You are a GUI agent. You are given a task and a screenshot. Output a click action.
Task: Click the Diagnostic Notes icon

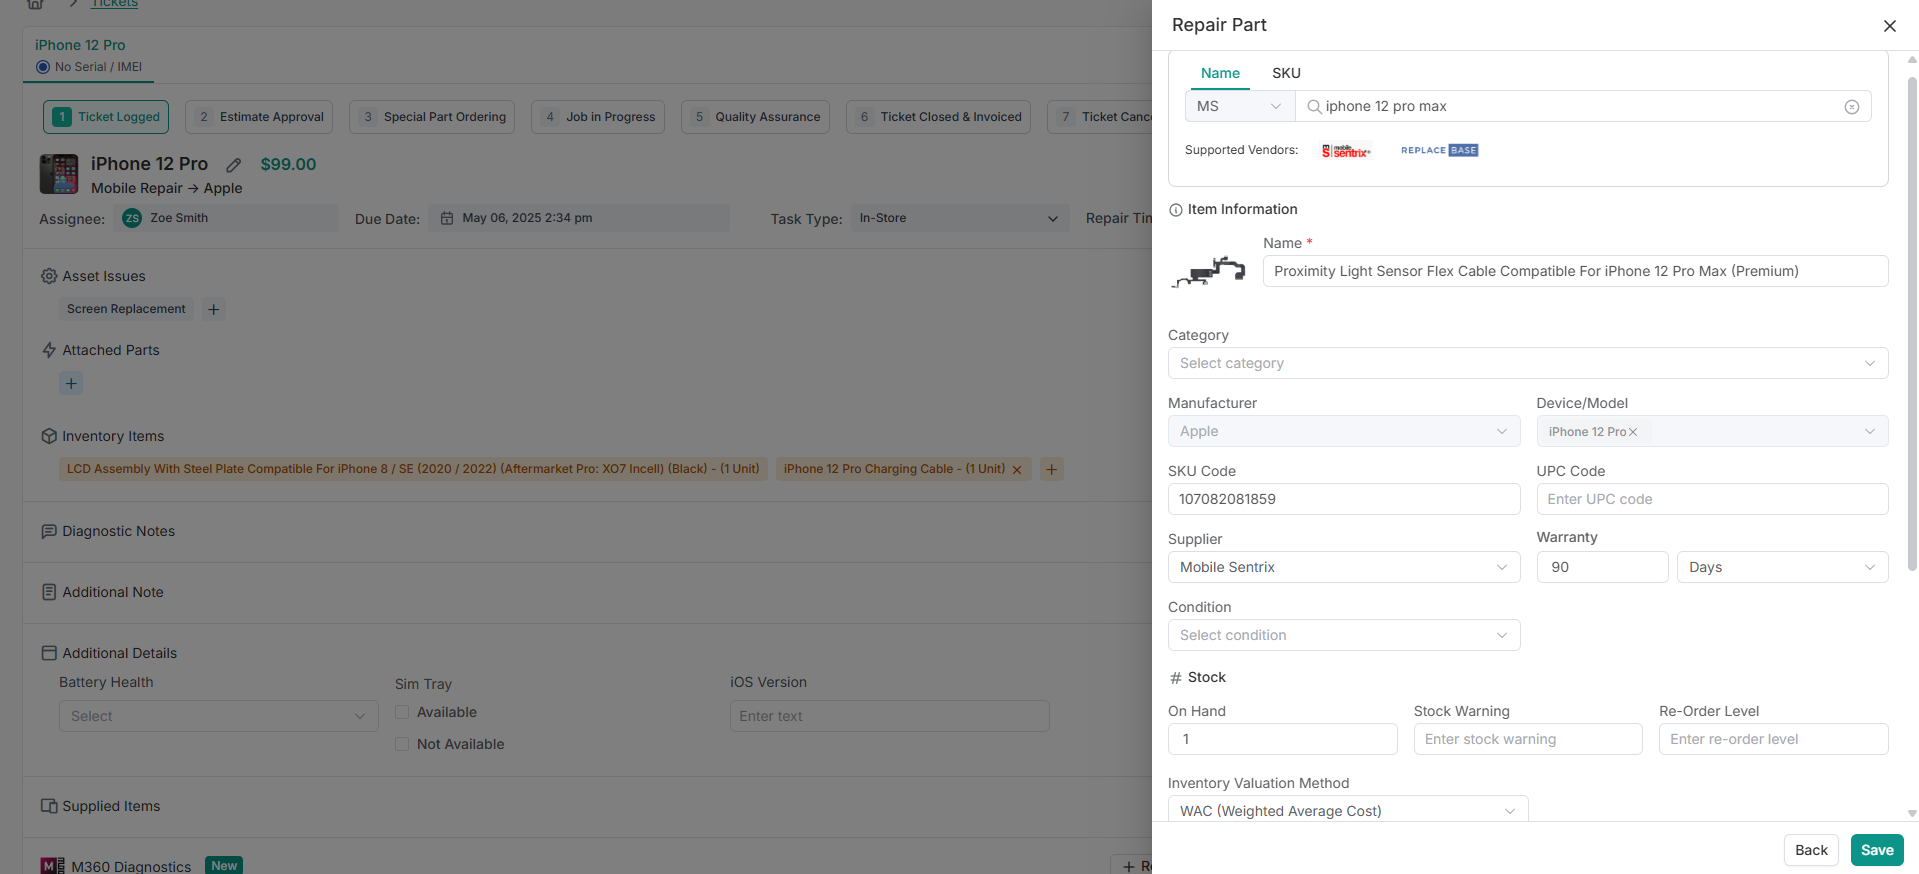click(49, 531)
